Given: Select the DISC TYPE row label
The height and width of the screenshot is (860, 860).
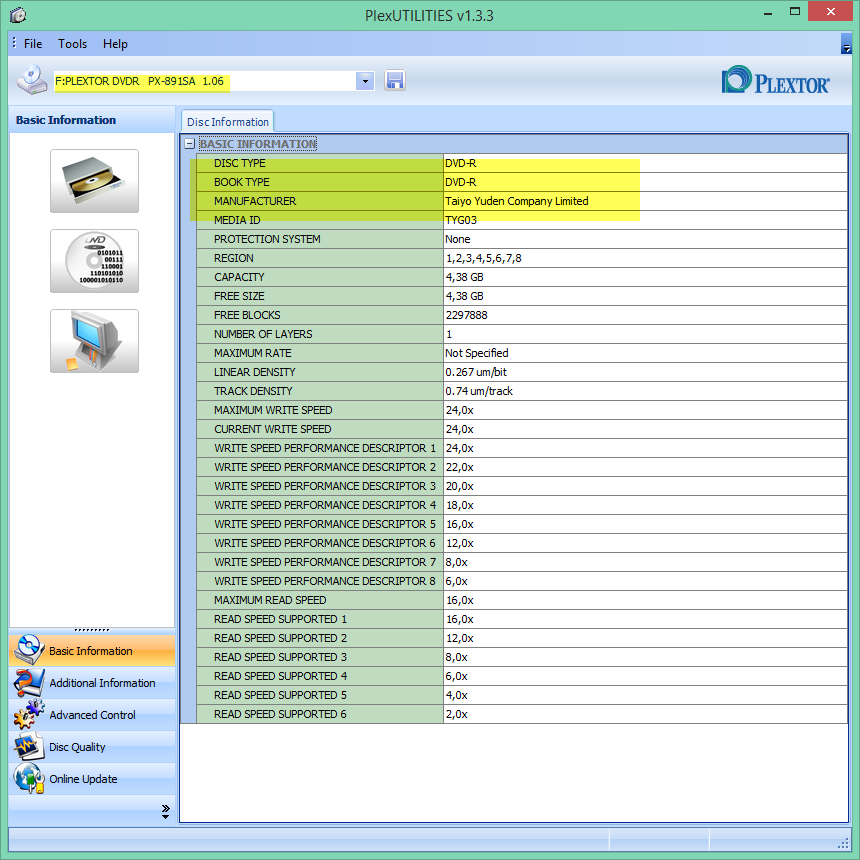Looking at the screenshot, I should [240, 163].
